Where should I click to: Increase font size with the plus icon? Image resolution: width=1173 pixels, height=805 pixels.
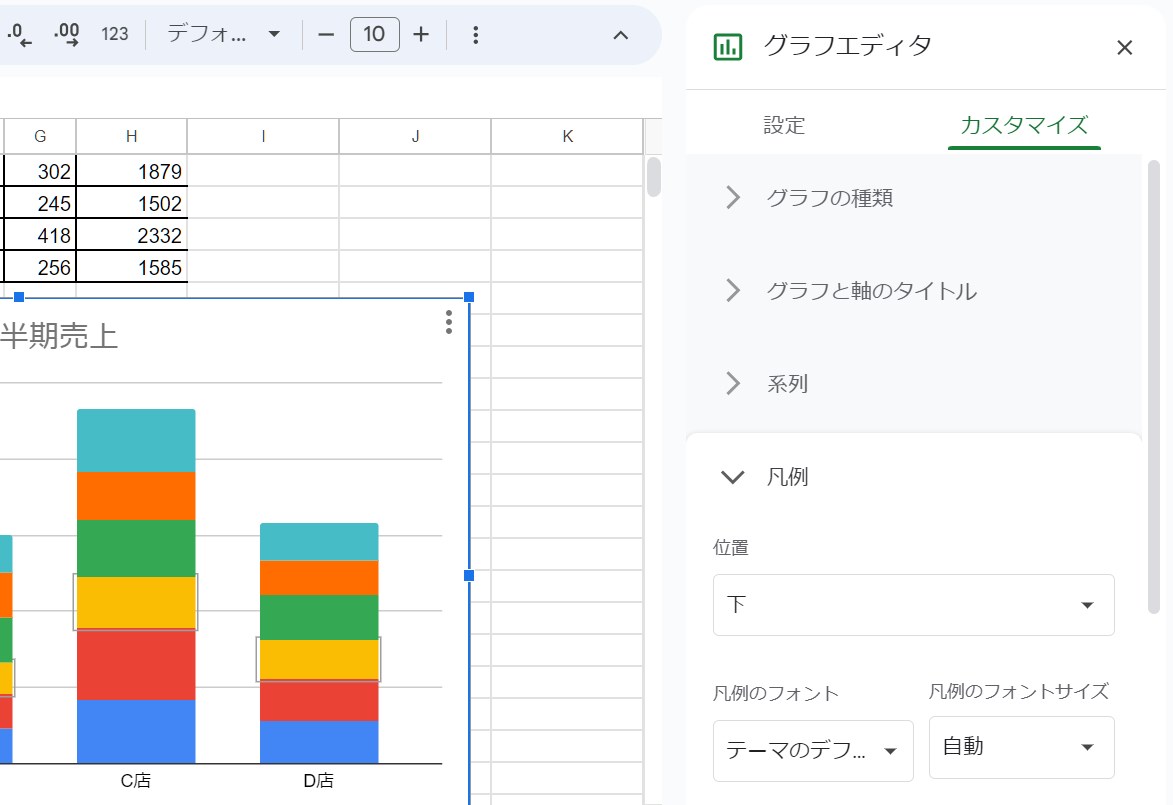point(421,34)
